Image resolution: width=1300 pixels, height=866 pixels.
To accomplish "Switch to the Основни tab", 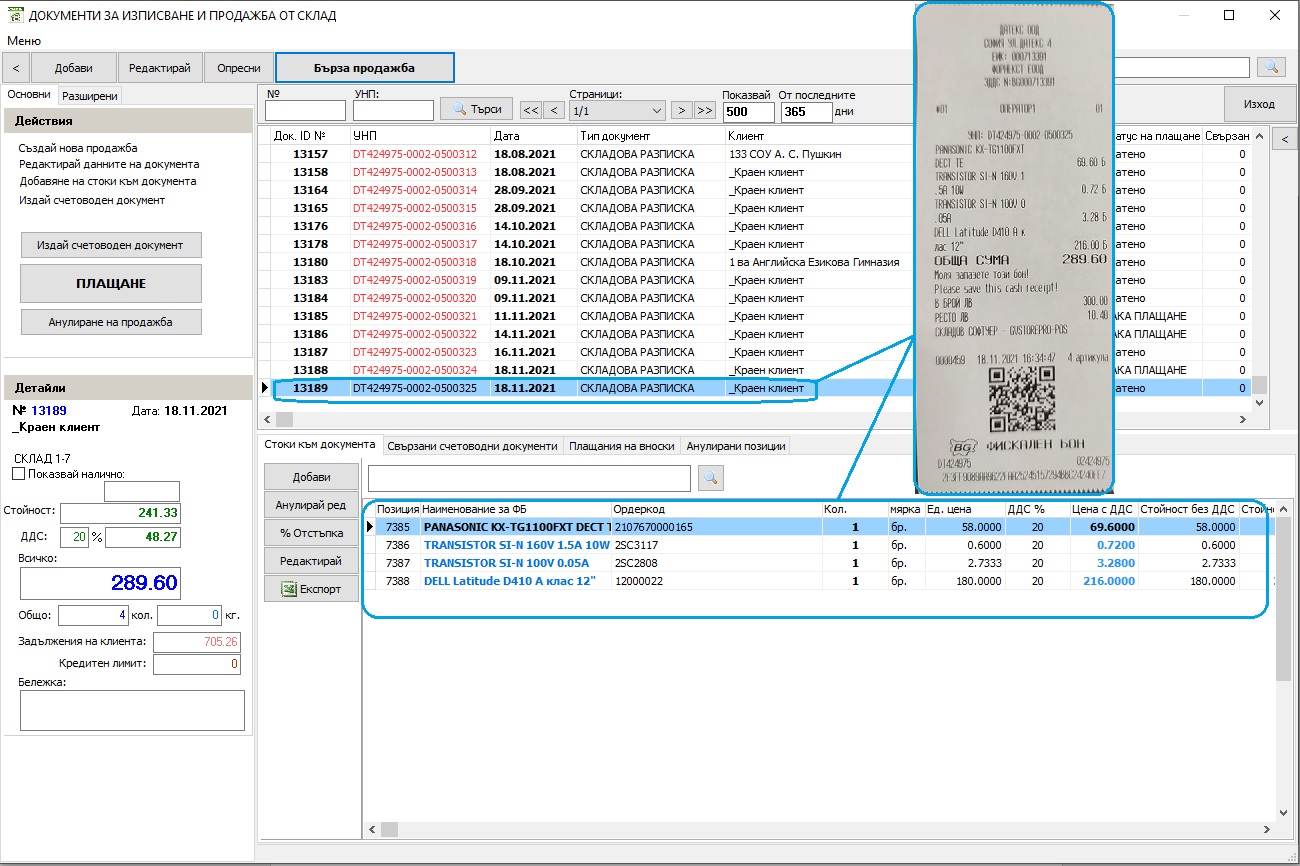I will click(29, 95).
